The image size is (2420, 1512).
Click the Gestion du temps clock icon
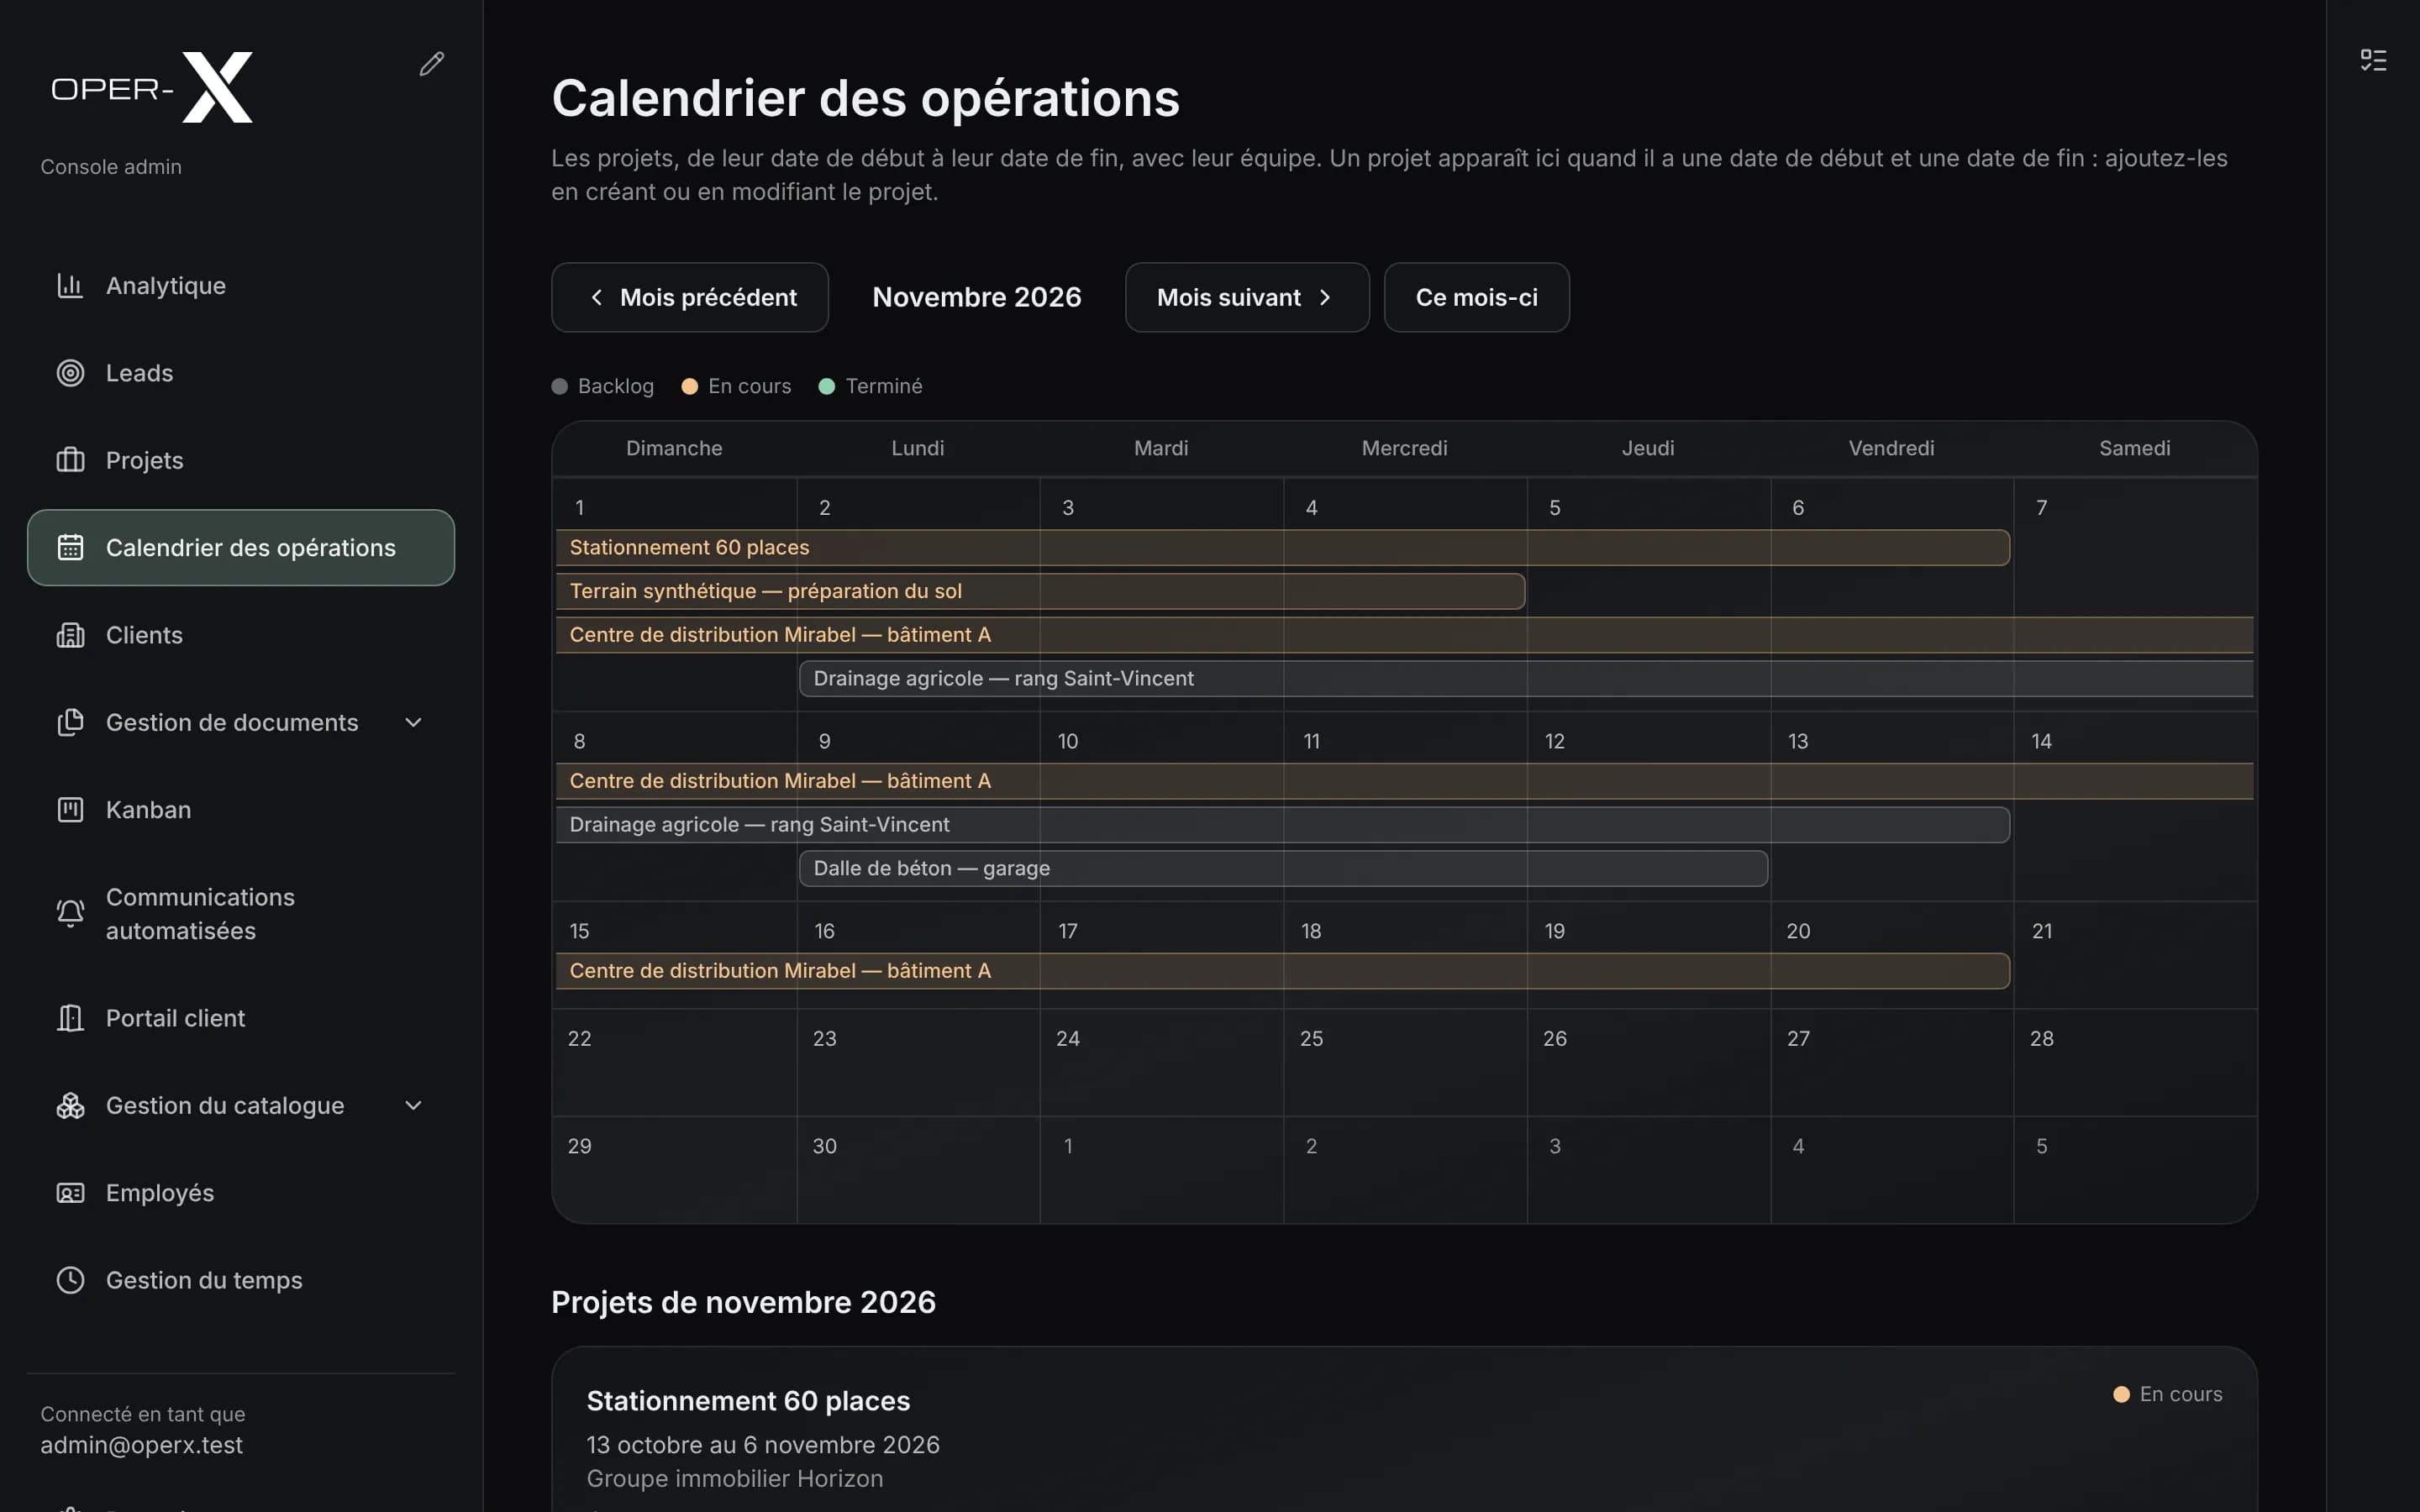[x=70, y=1280]
